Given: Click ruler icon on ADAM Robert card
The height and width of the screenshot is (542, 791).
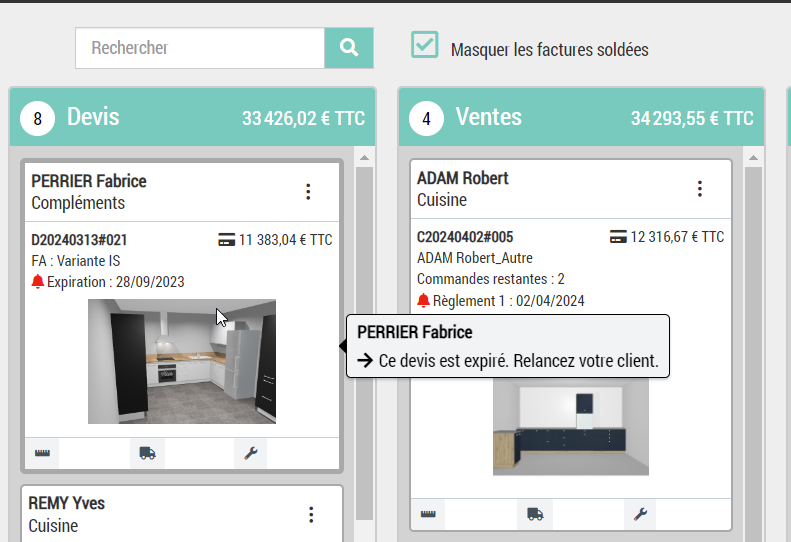Looking at the screenshot, I should tap(428, 515).
